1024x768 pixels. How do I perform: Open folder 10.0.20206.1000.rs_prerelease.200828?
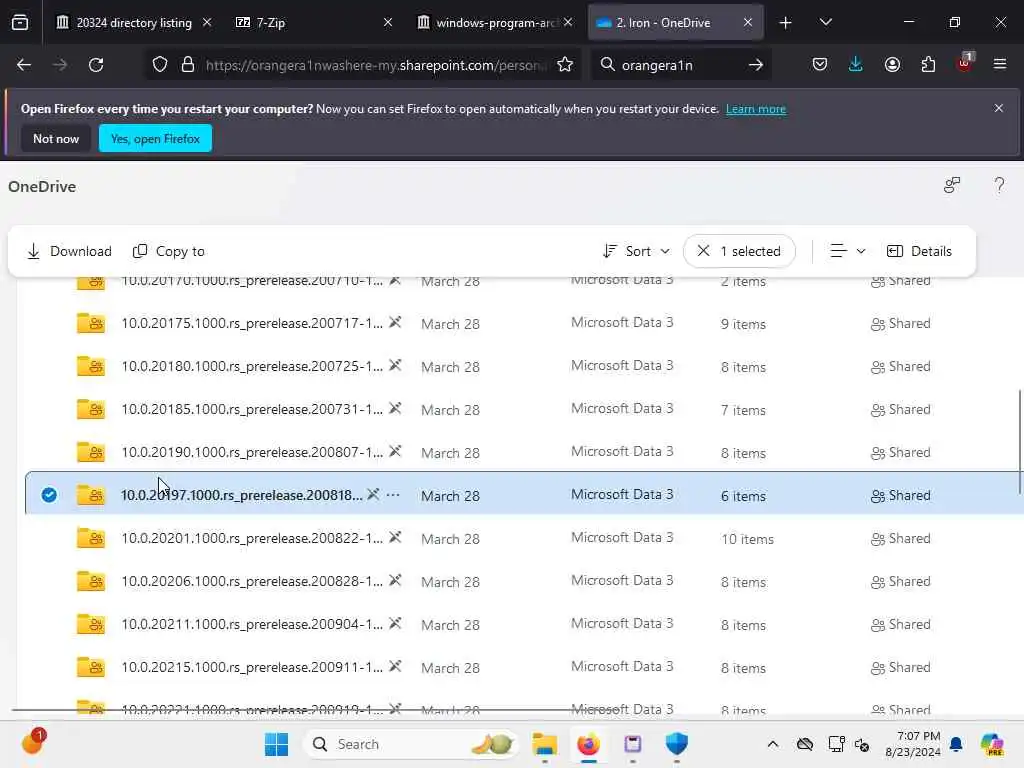tap(252, 581)
